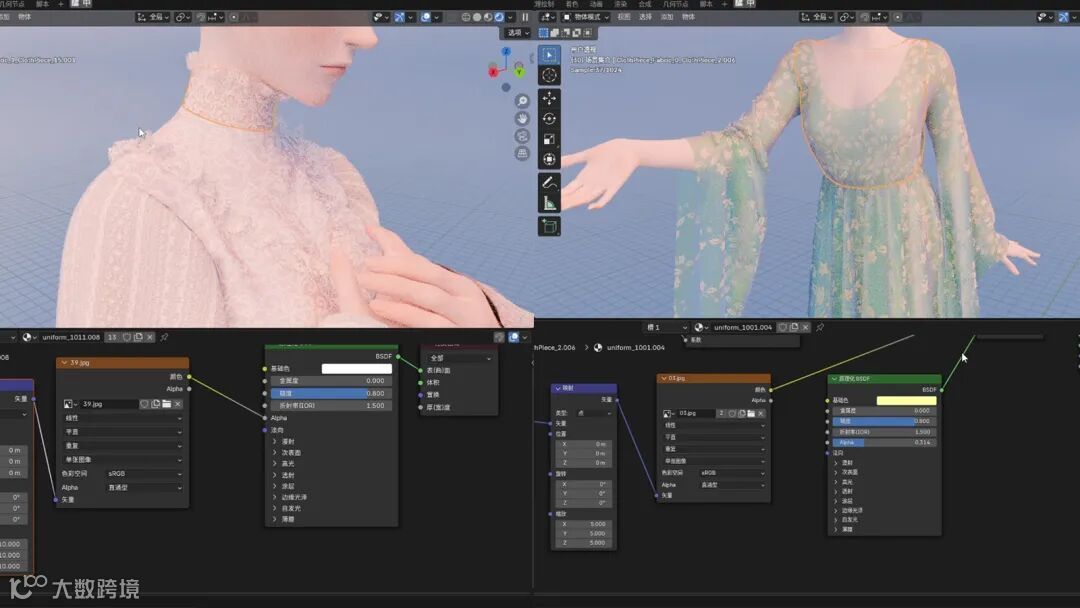Open the 添加 menu in right viewport header
This screenshot has height=608, width=1080.
[667, 17]
